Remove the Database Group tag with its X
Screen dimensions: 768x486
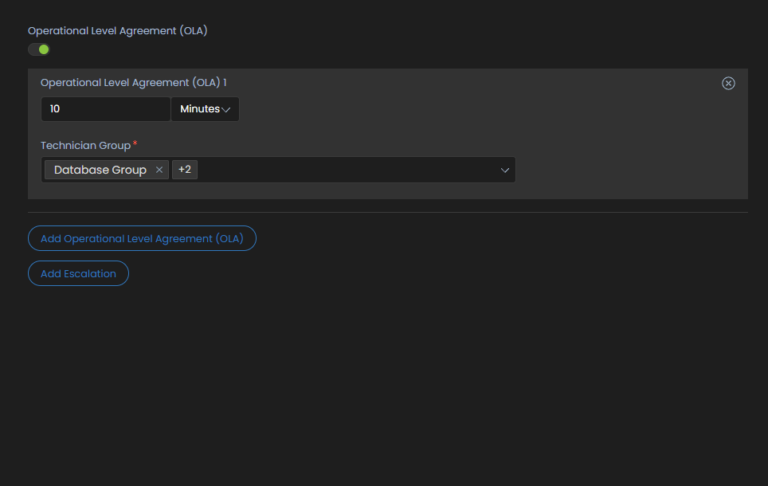click(159, 170)
